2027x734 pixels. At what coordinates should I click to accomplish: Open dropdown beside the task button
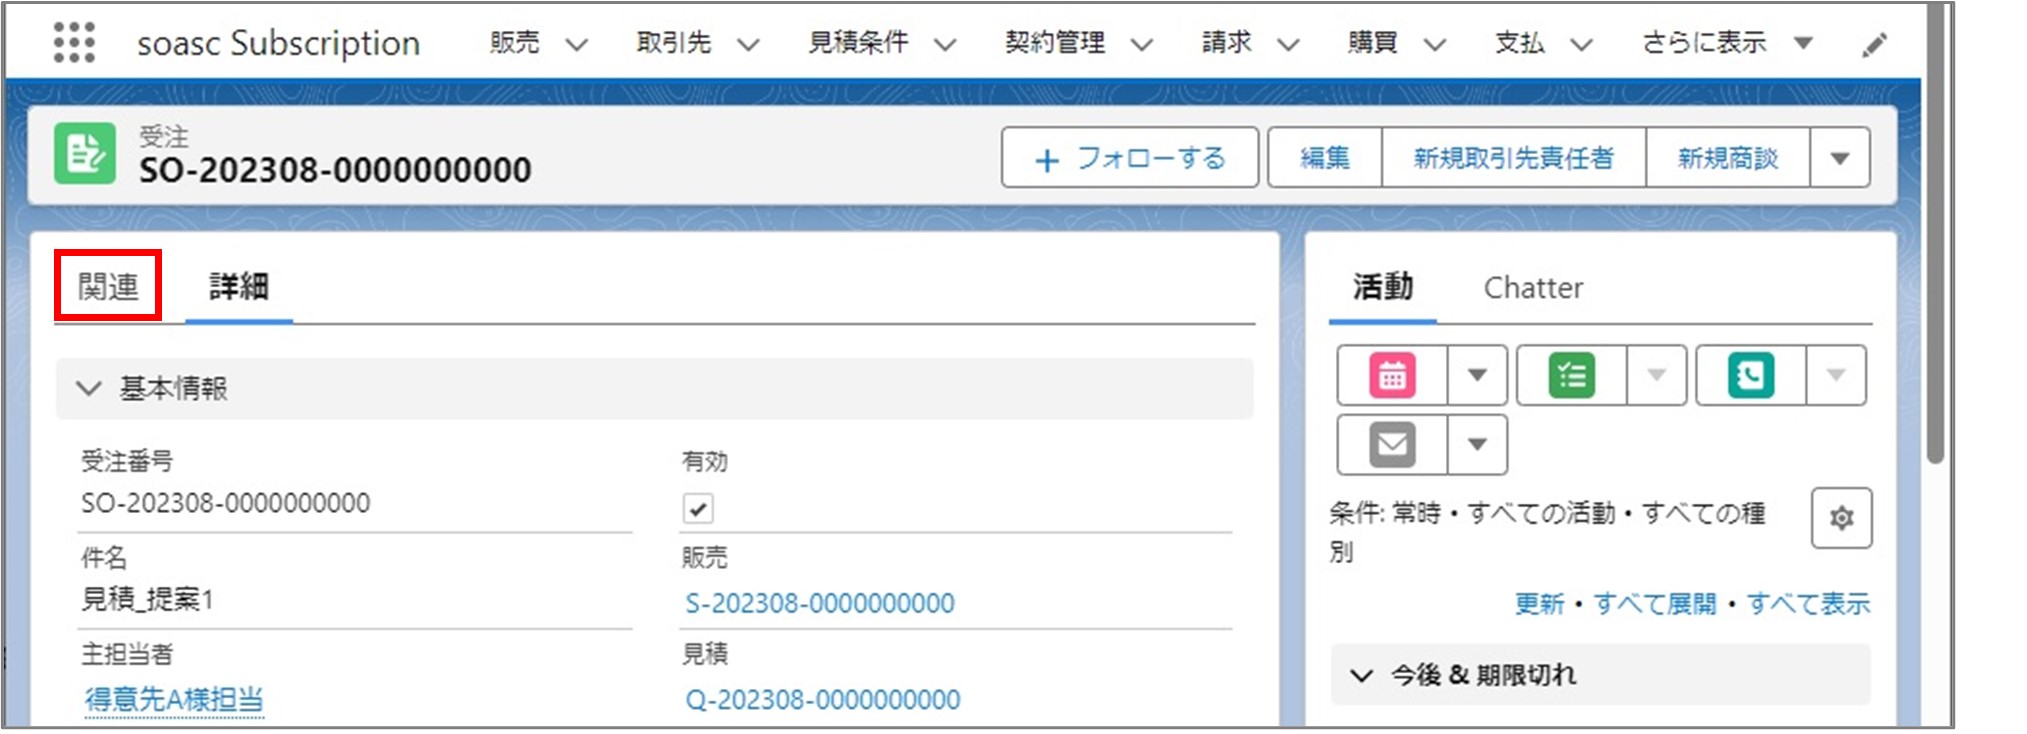point(1656,376)
